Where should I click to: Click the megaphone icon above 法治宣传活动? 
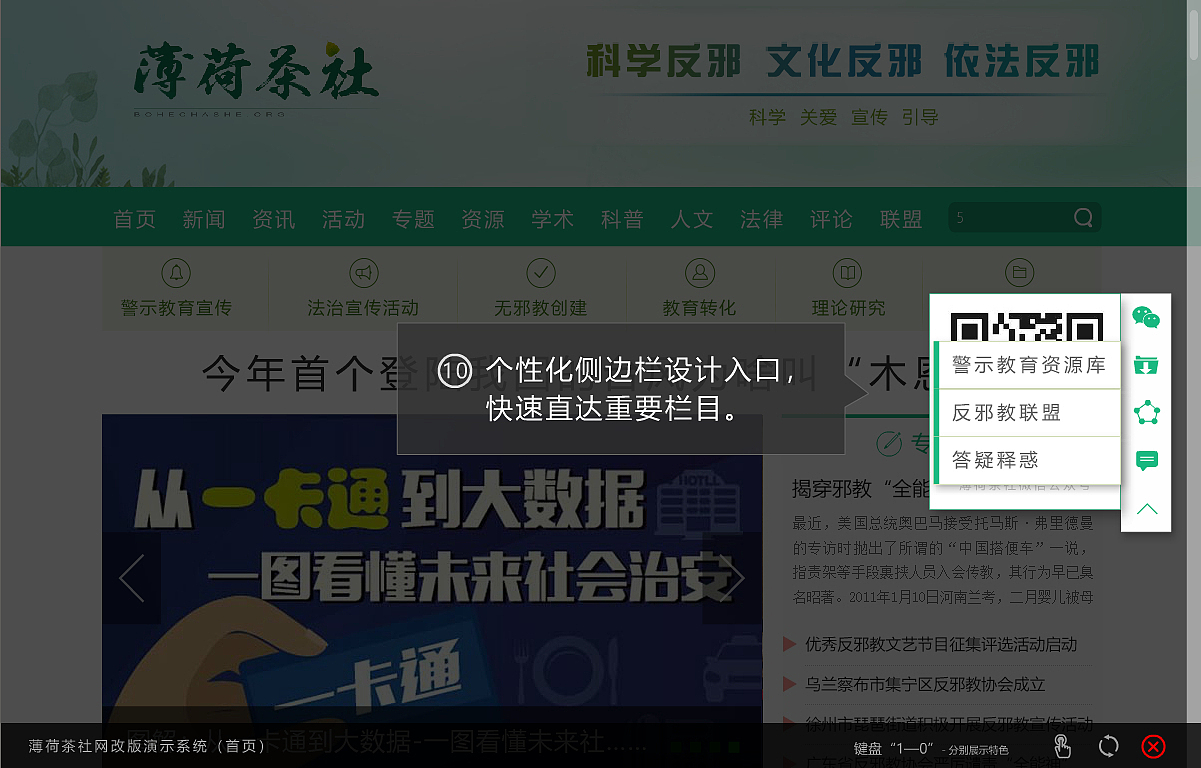coord(363,272)
